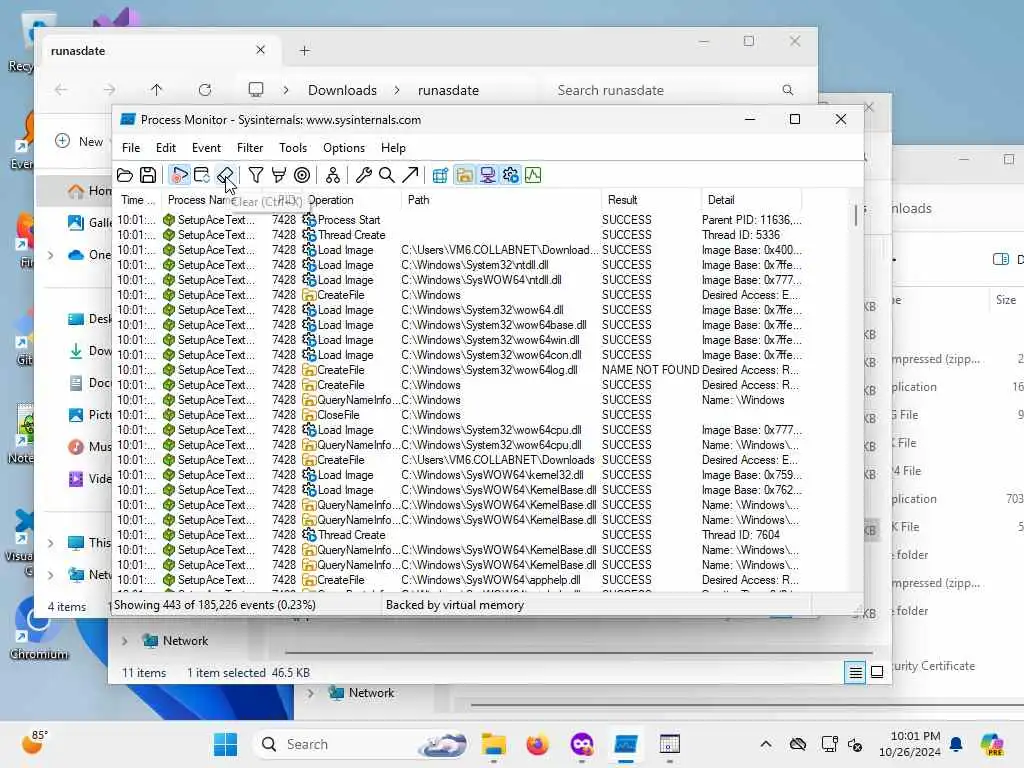The image size is (1024, 768).
Task: Open the Tools menu
Action: tap(293, 148)
